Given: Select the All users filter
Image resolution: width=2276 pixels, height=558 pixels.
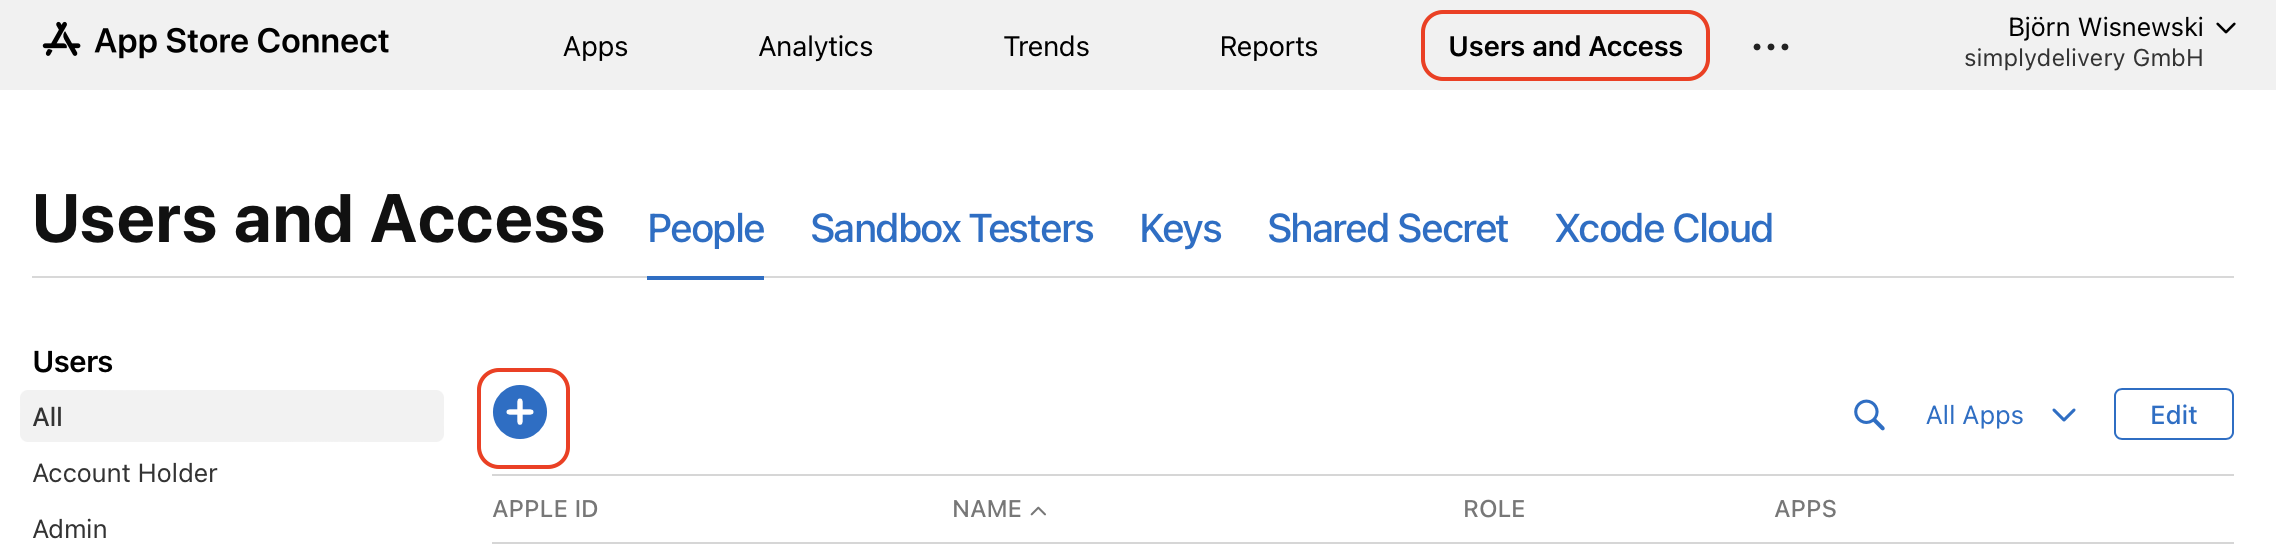Looking at the screenshot, I should [x=232, y=416].
